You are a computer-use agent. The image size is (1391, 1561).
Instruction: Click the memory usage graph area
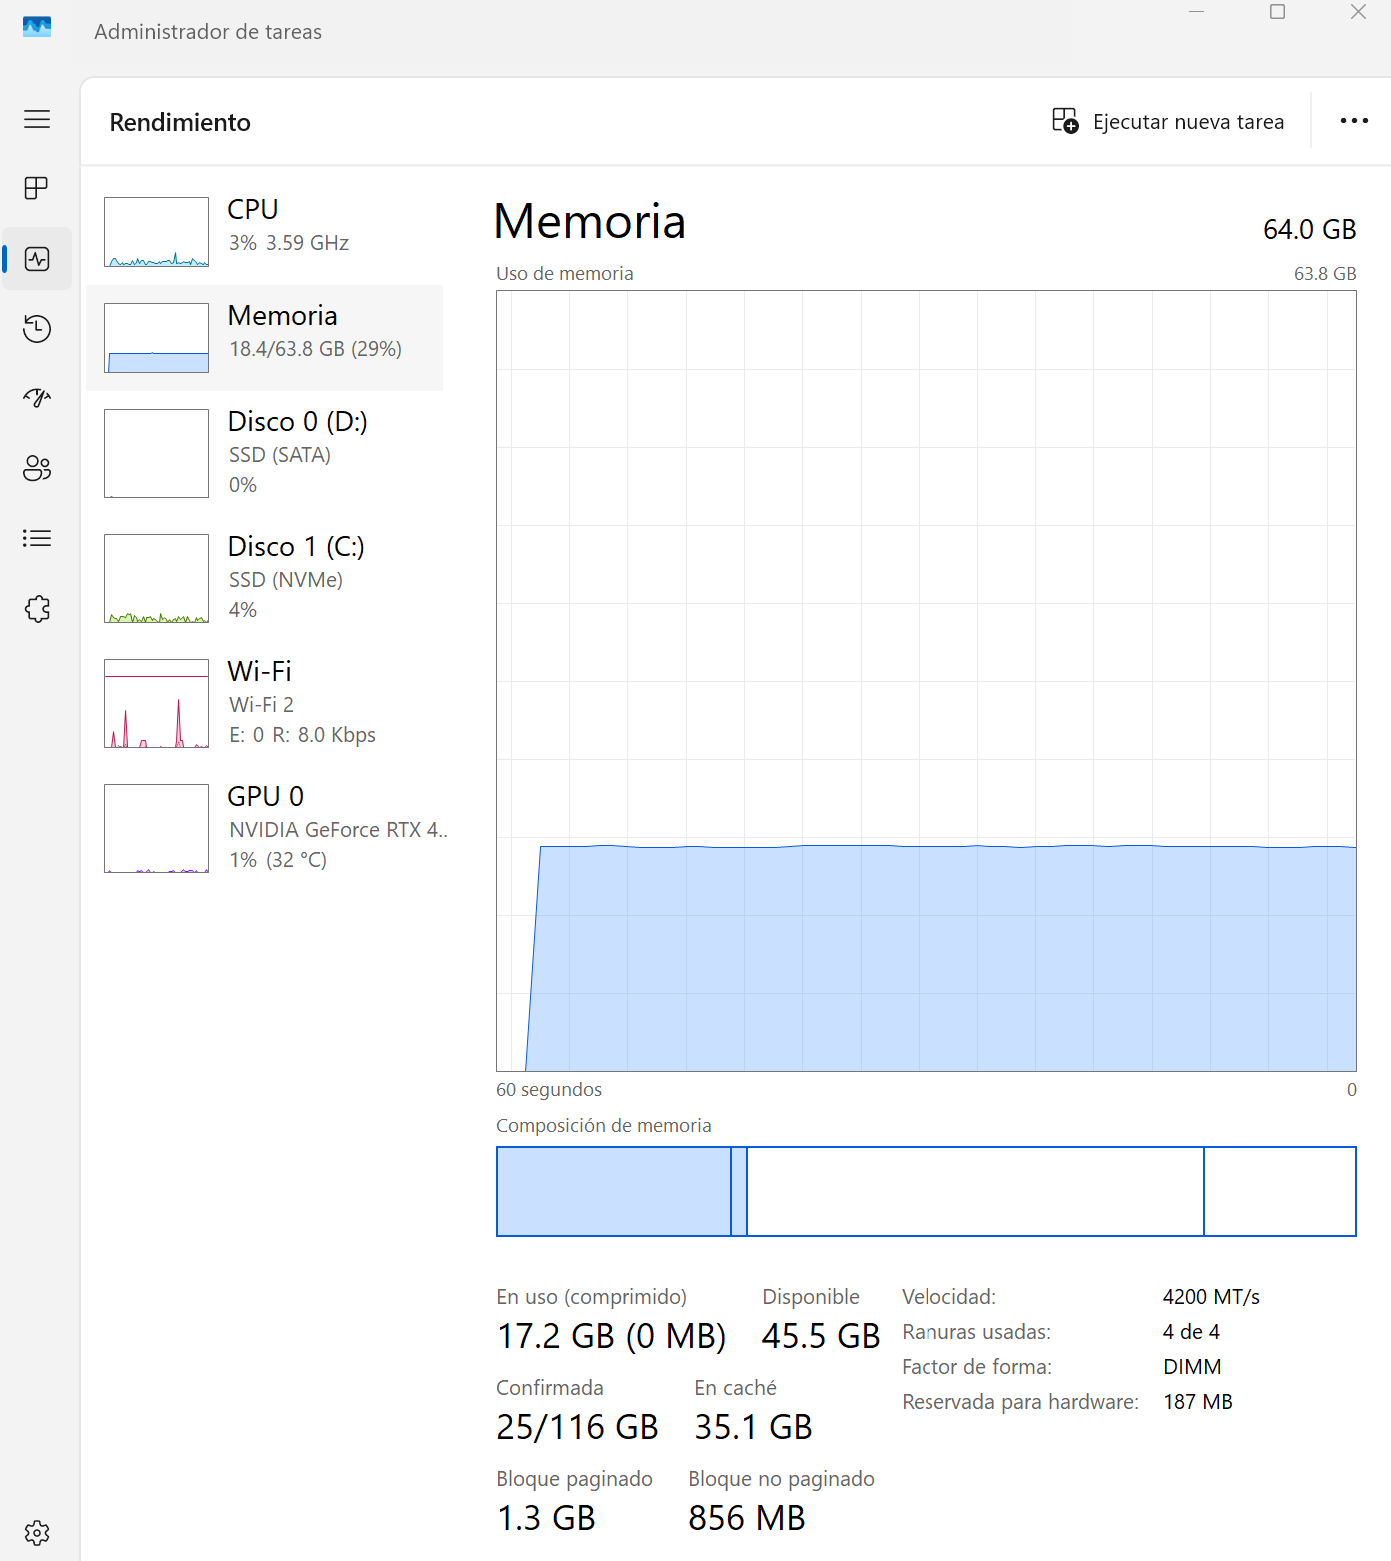(x=925, y=680)
